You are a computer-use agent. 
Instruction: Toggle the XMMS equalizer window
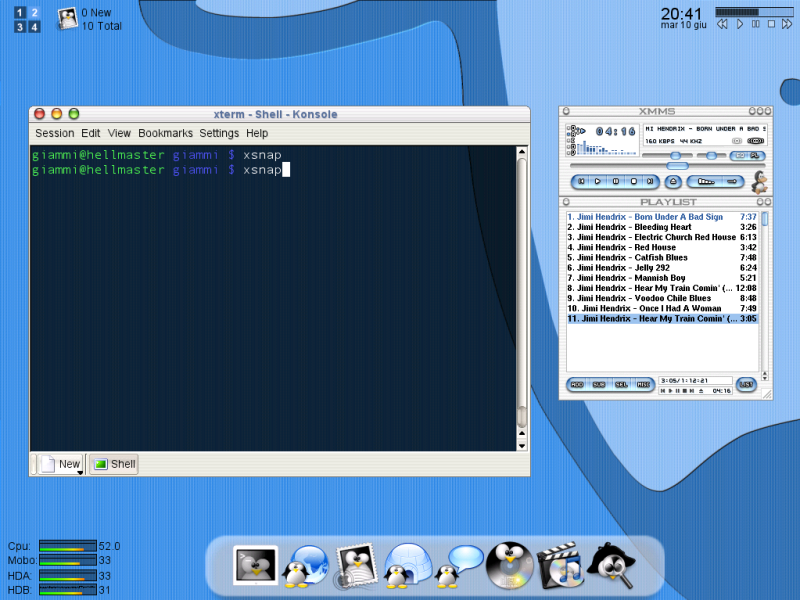point(740,156)
